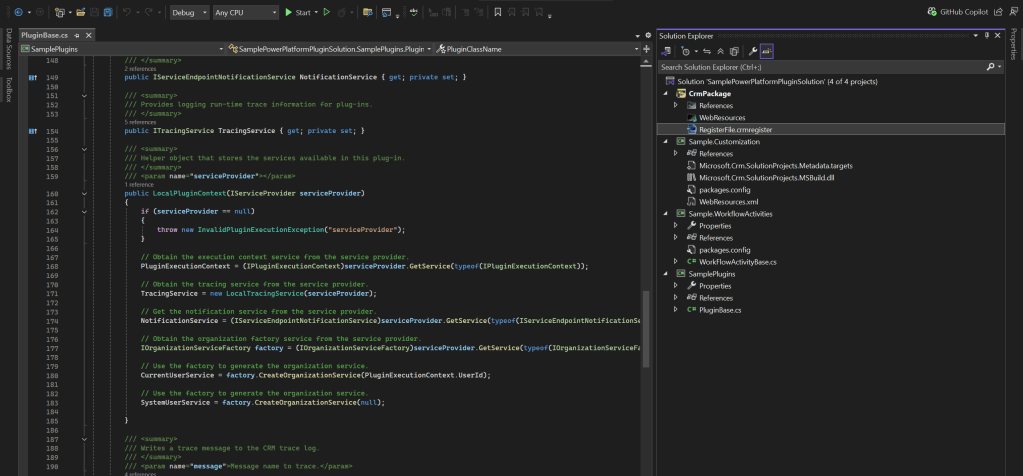Toggle auto hide pin on Solution Explorer
The image size is (1023, 476).
986,35
